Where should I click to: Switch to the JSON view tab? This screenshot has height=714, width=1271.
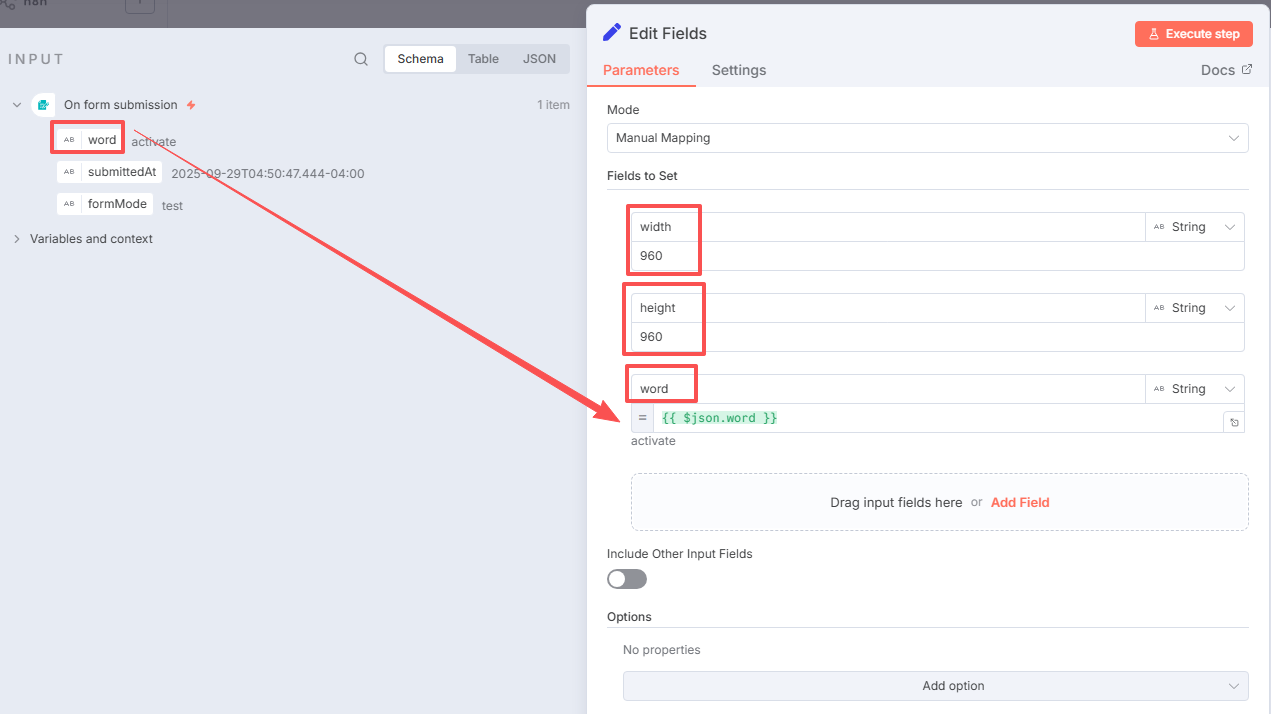click(x=539, y=59)
